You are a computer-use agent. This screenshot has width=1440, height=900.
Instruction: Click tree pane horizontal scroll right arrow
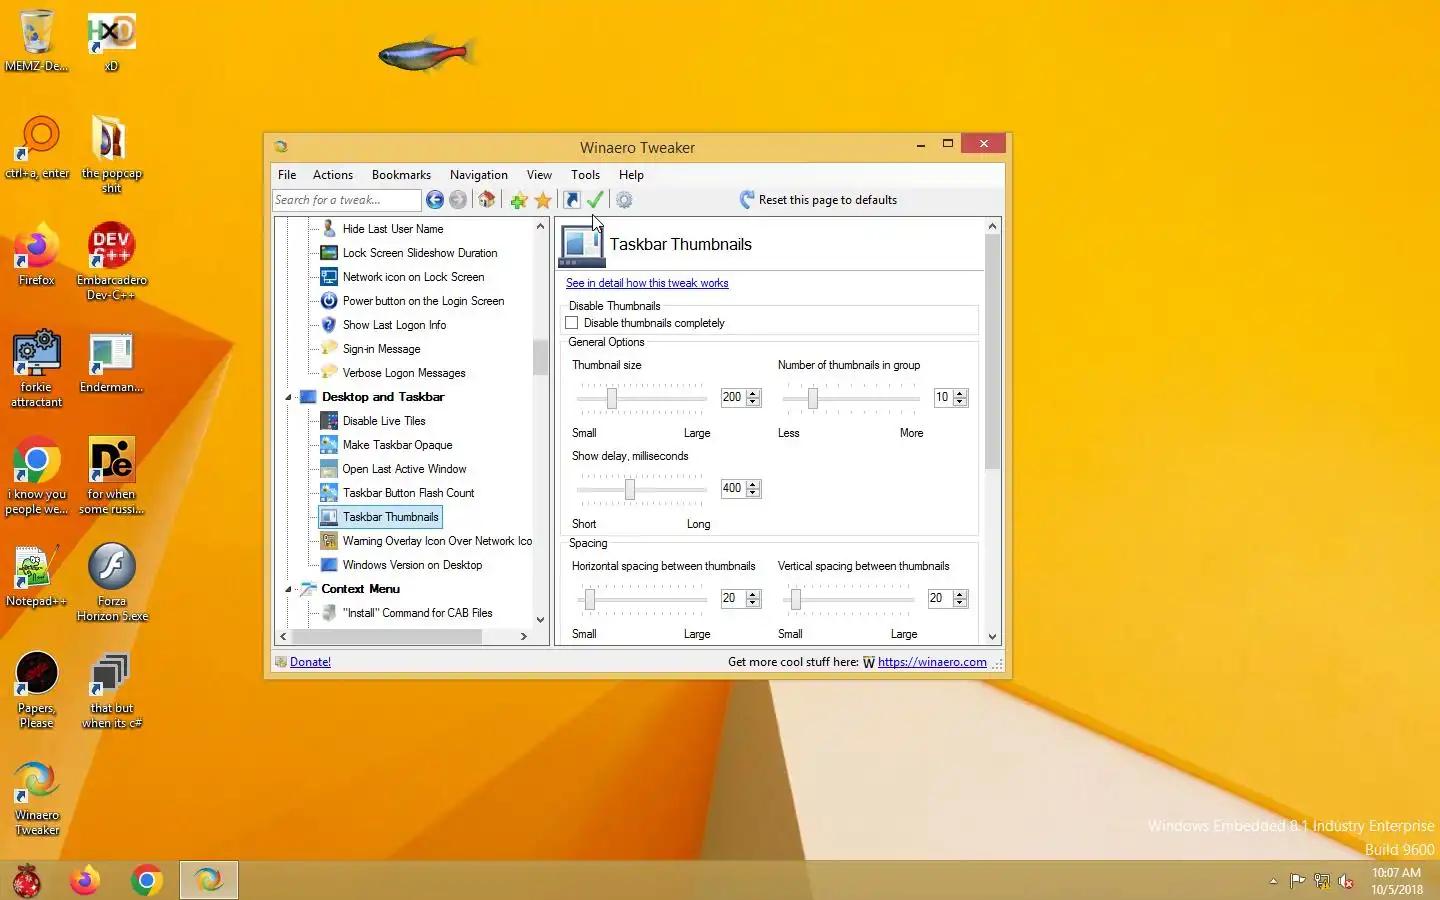(523, 636)
